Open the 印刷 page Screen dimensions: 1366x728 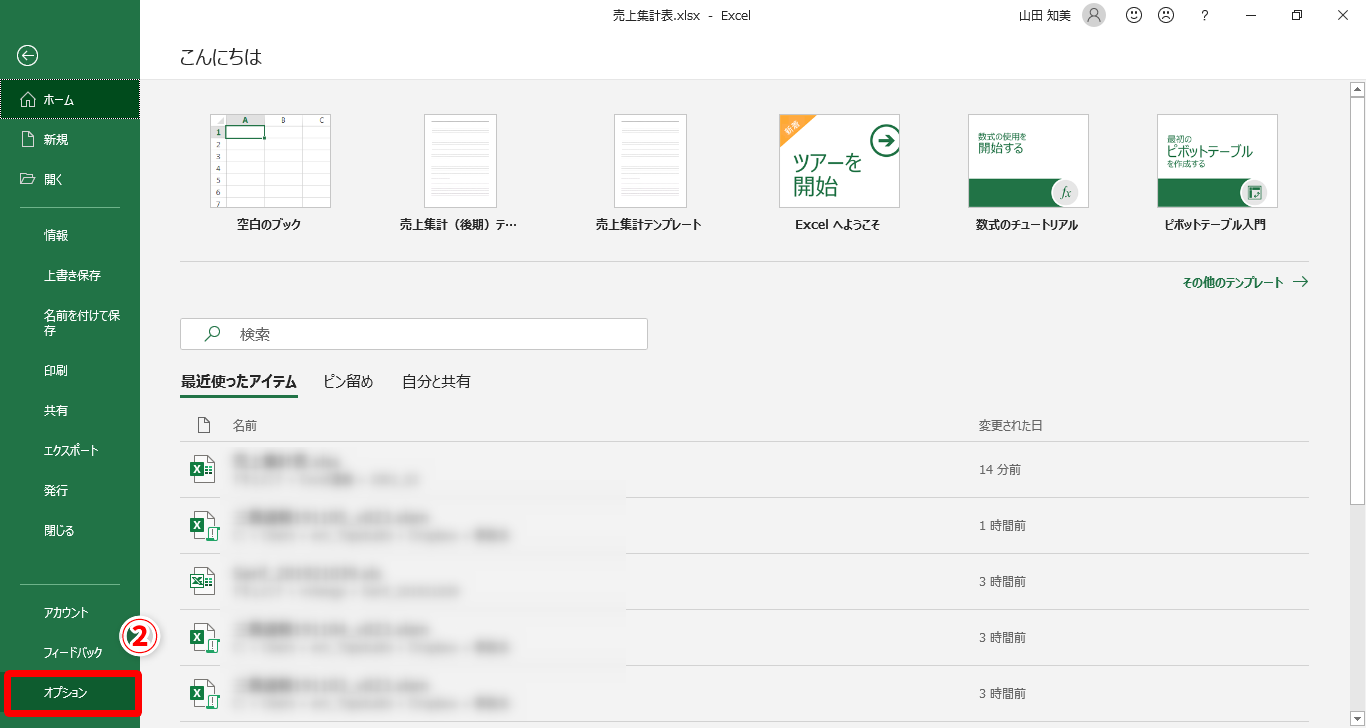tap(70, 371)
